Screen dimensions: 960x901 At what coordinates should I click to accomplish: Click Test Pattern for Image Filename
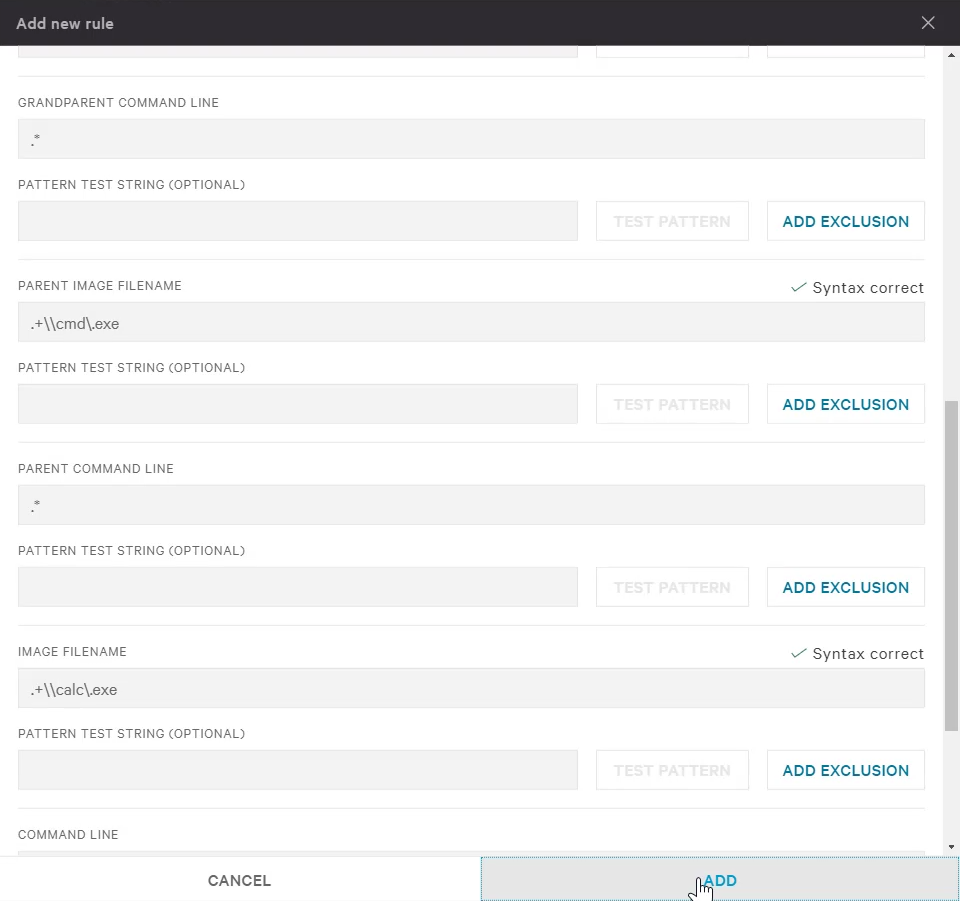[x=672, y=770]
